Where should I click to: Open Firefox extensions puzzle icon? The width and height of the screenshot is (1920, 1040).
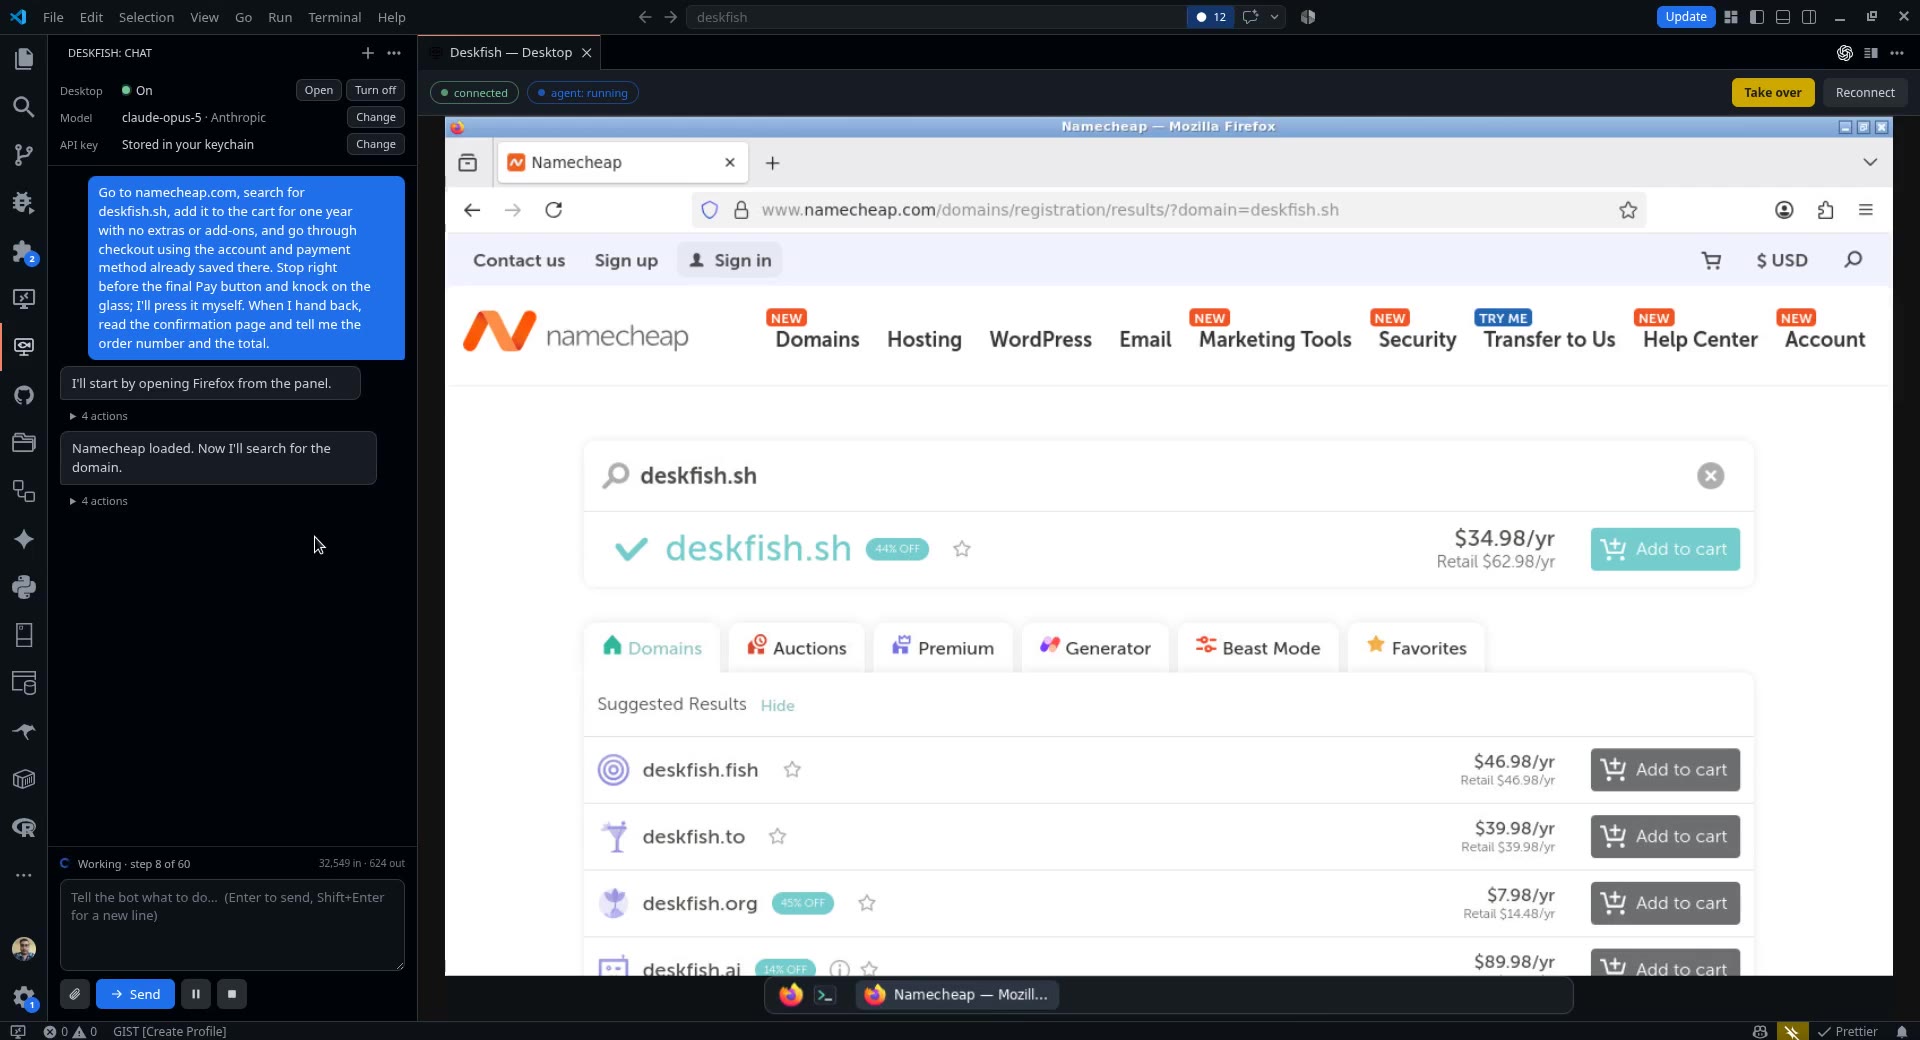[1825, 210]
